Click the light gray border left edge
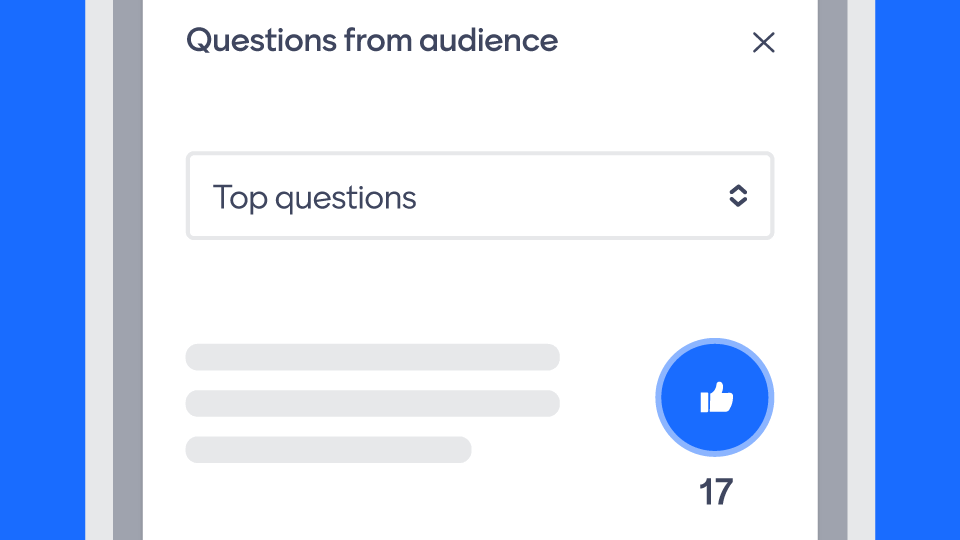The height and width of the screenshot is (540, 960). tap(99, 270)
